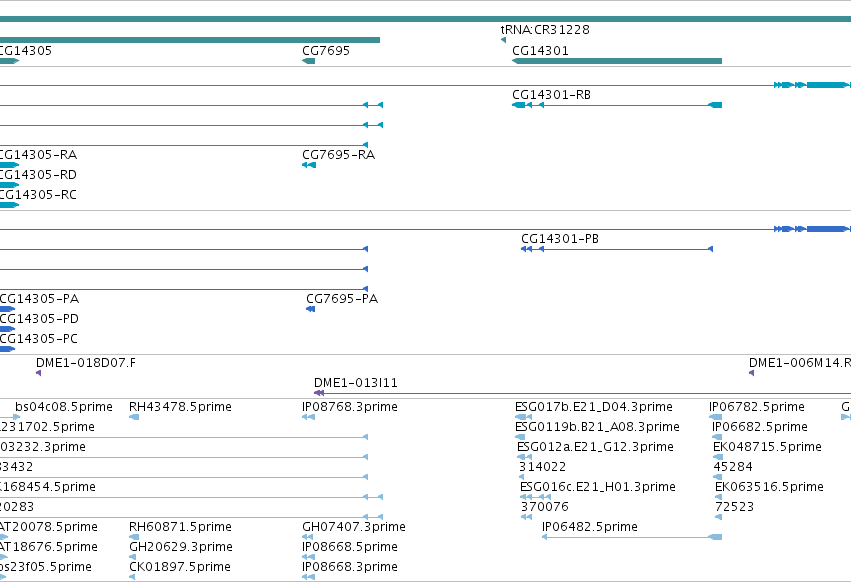Select the EST ending in 03232.3prime
The height and width of the screenshot is (582, 851).
[43, 447]
